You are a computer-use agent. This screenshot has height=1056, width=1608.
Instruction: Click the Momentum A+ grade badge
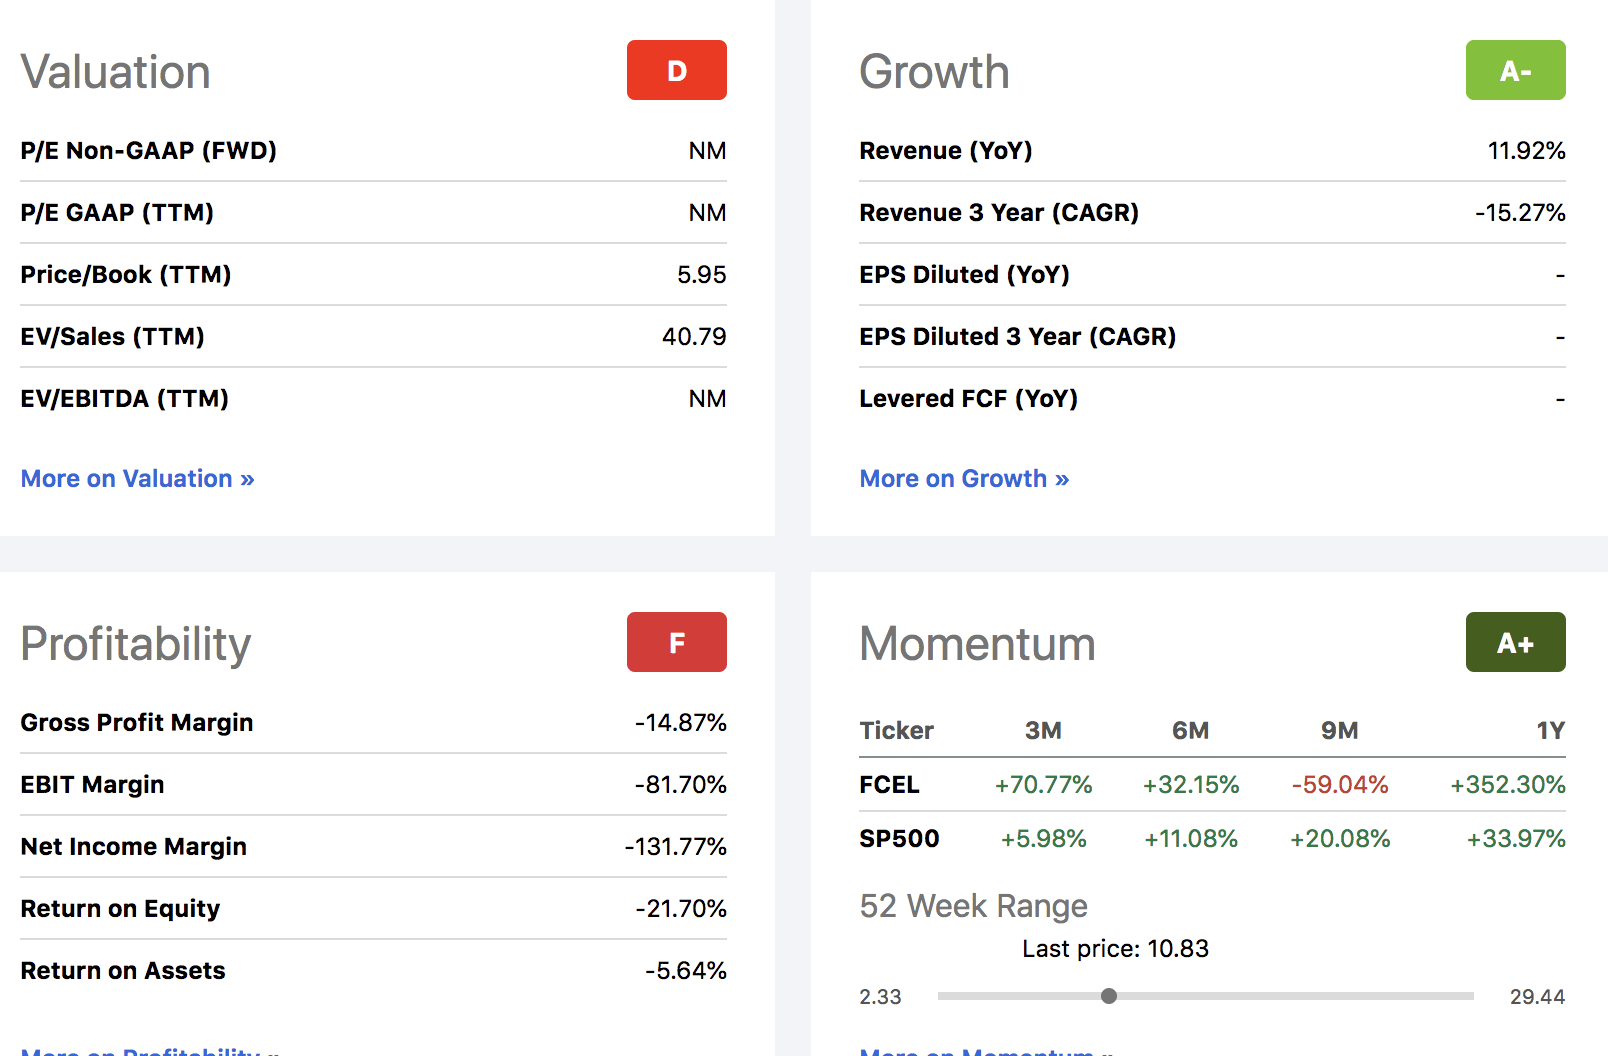[1515, 642]
